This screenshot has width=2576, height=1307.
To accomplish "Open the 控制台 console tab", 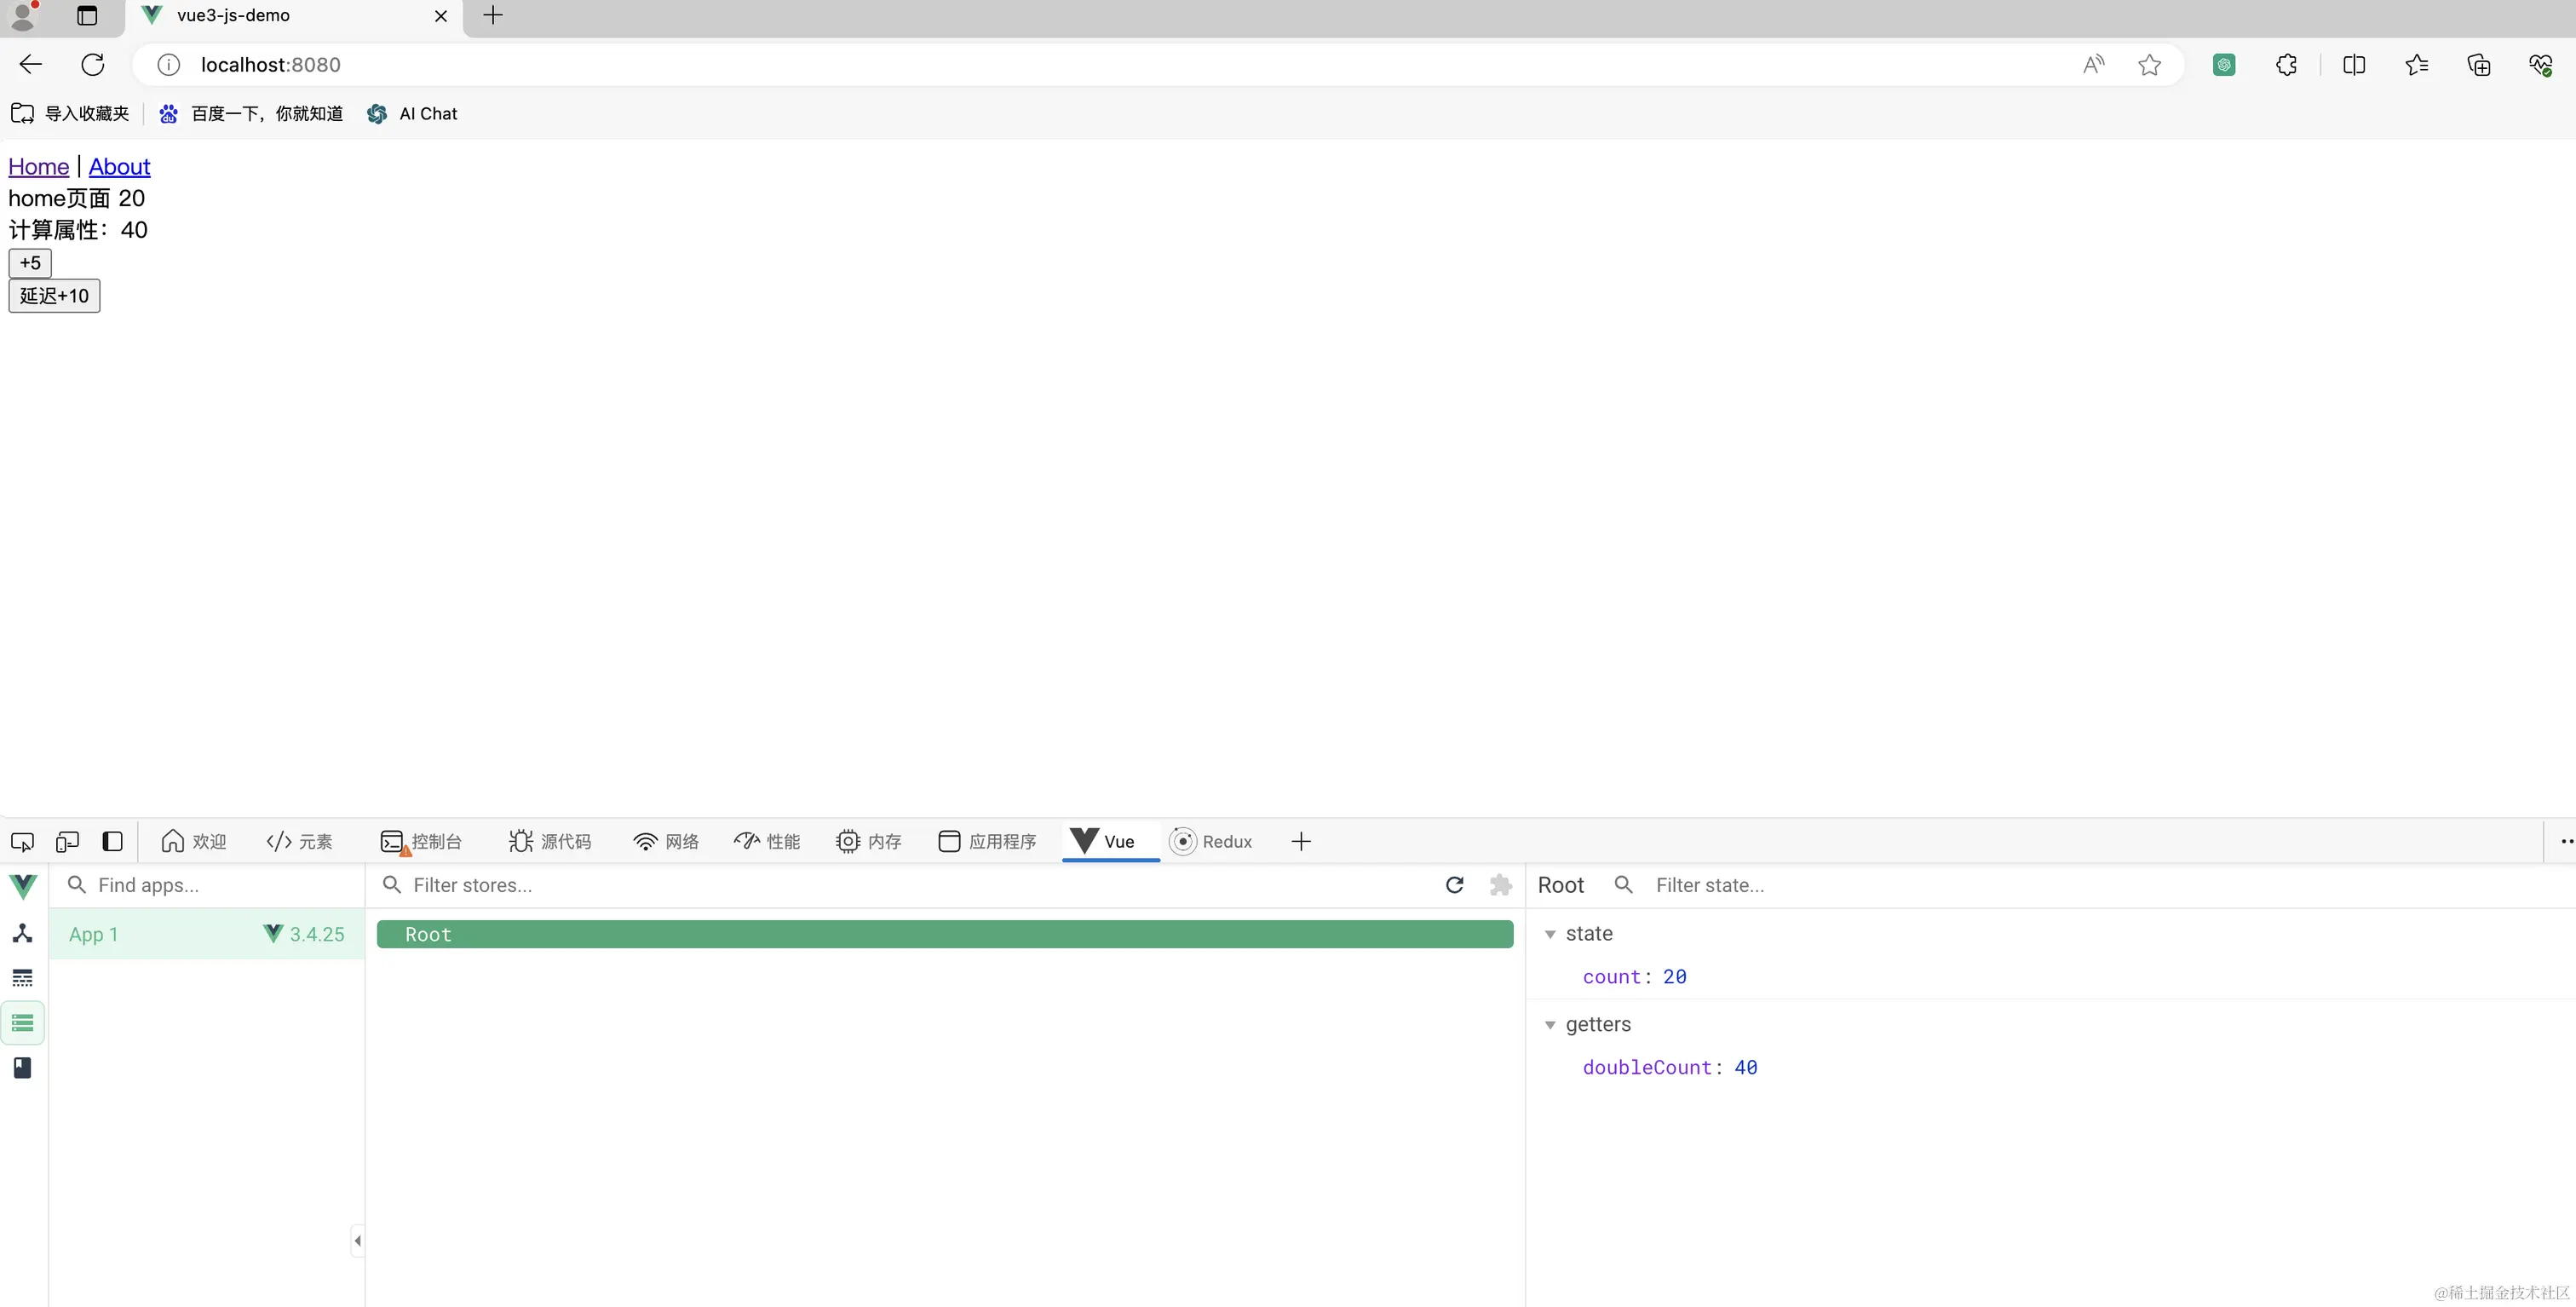I will [421, 841].
